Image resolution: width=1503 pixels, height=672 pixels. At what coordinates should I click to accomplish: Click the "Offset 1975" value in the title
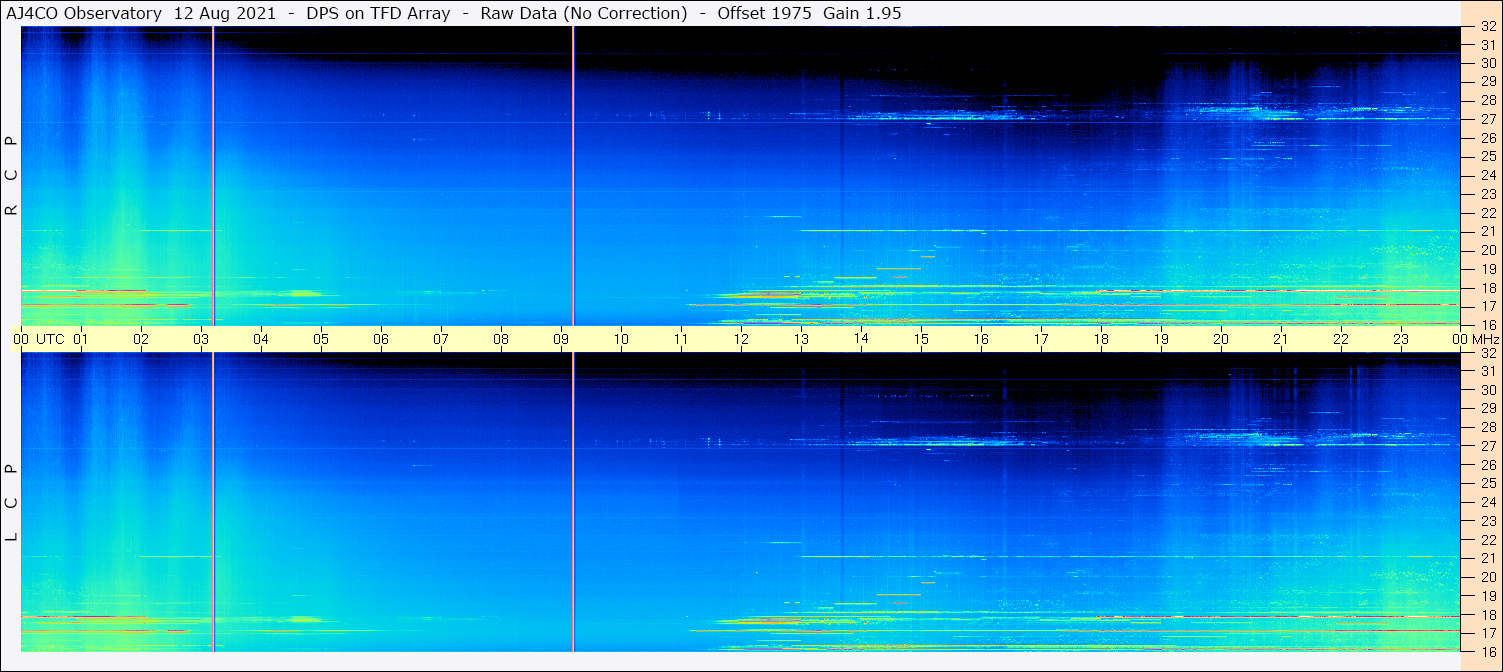pyautogui.click(x=763, y=14)
